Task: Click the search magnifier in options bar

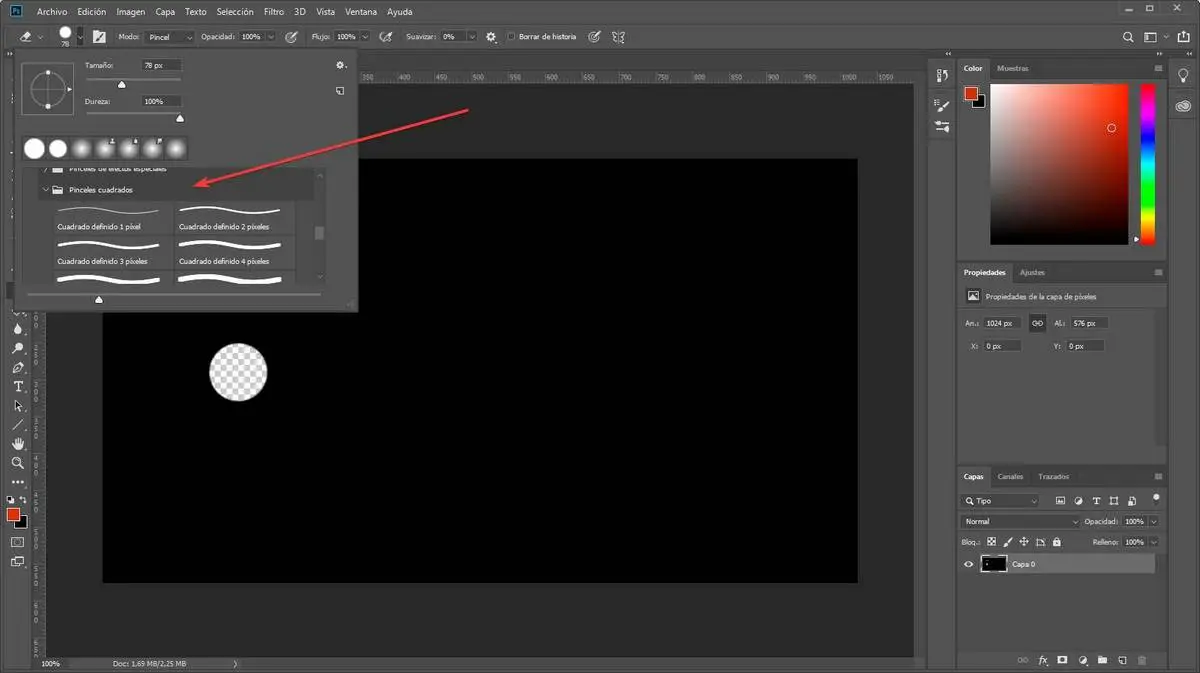Action: click(1129, 37)
